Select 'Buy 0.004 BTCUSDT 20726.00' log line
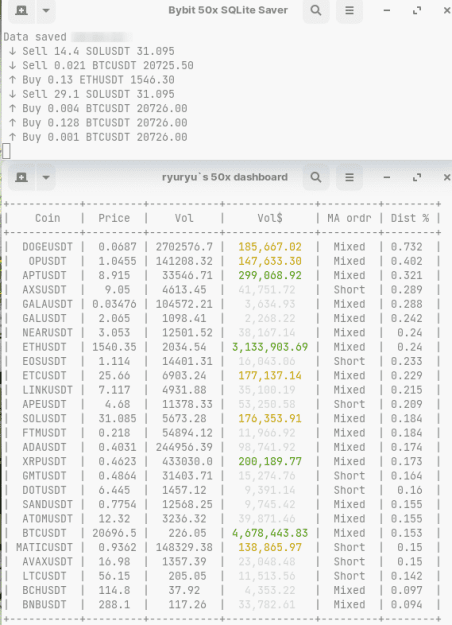The image size is (452, 625). (98, 108)
